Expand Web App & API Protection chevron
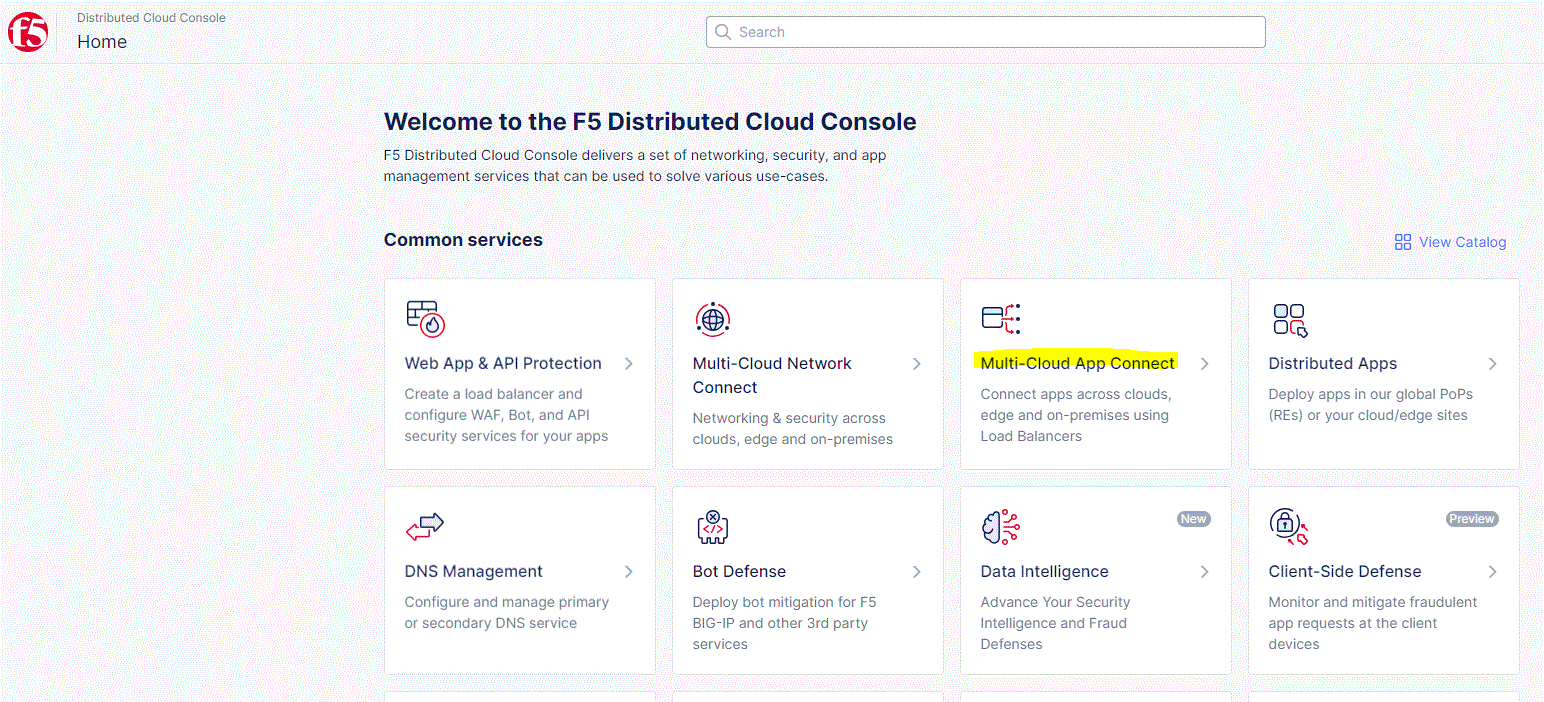This screenshot has height=702, width=1544. coord(629,364)
